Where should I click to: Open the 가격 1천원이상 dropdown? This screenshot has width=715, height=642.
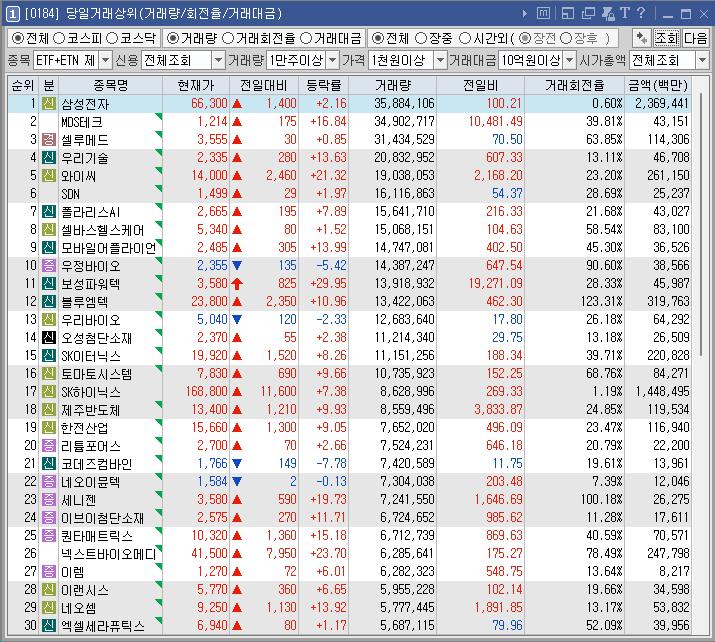point(440,60)
